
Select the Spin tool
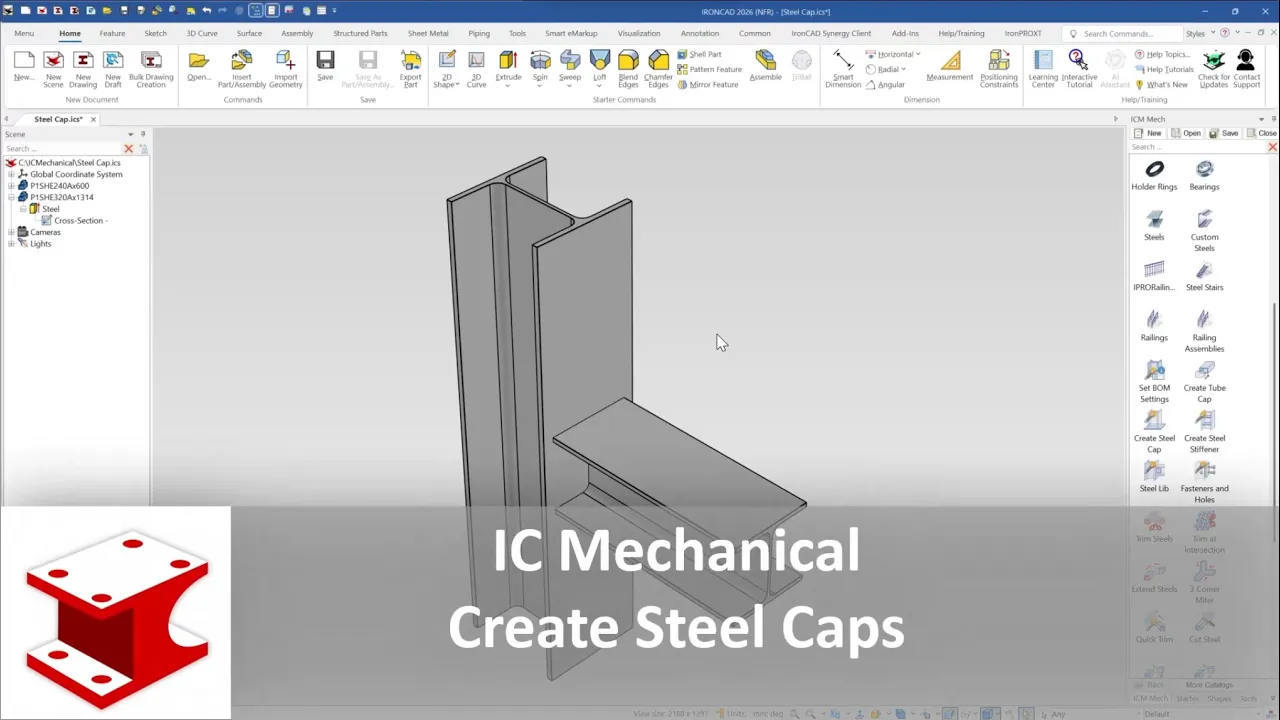coord(540,68)
